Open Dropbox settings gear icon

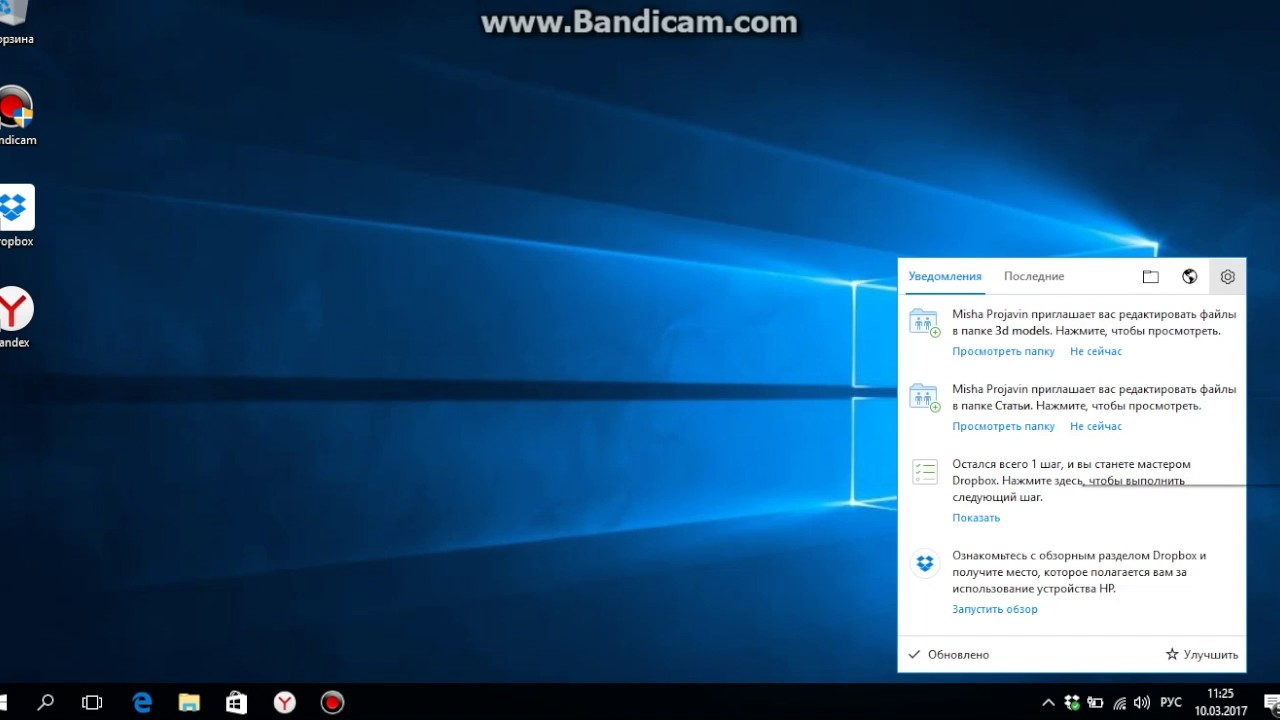(1228, 277)
